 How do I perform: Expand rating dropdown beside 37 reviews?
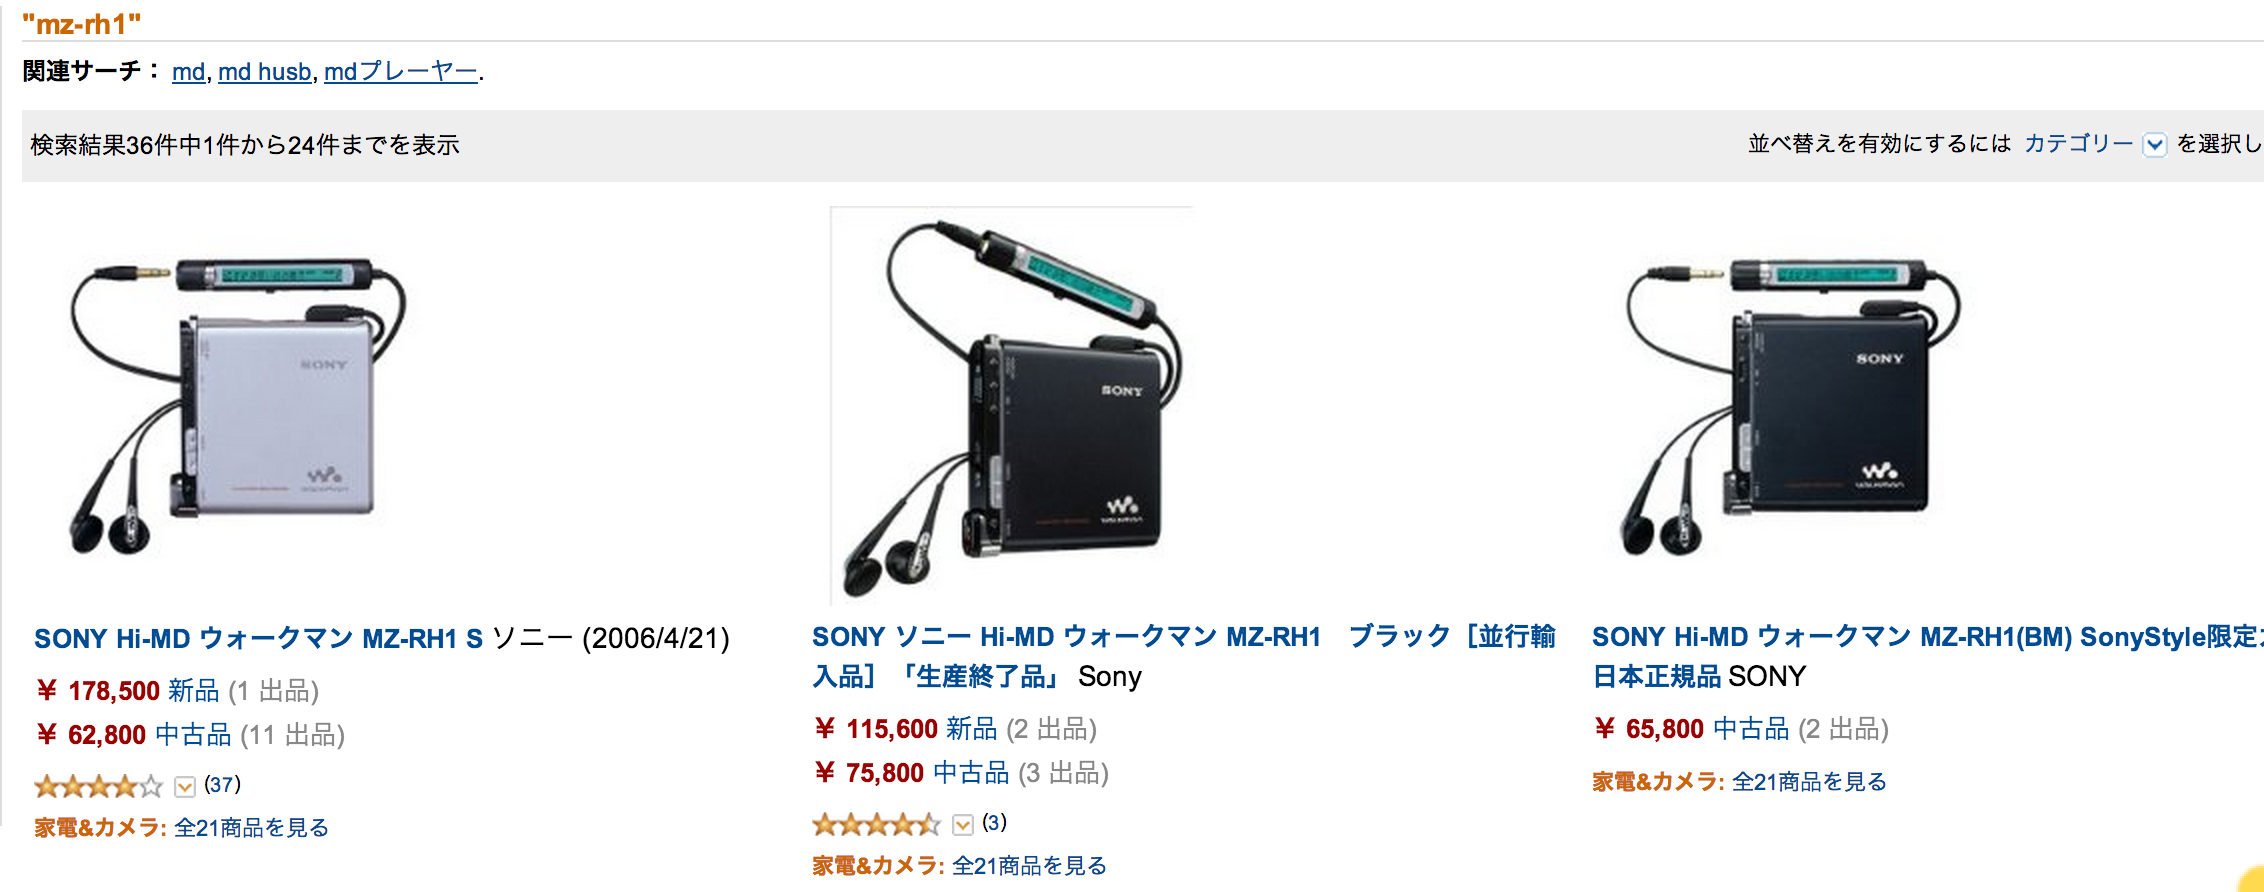click(185, 787)
